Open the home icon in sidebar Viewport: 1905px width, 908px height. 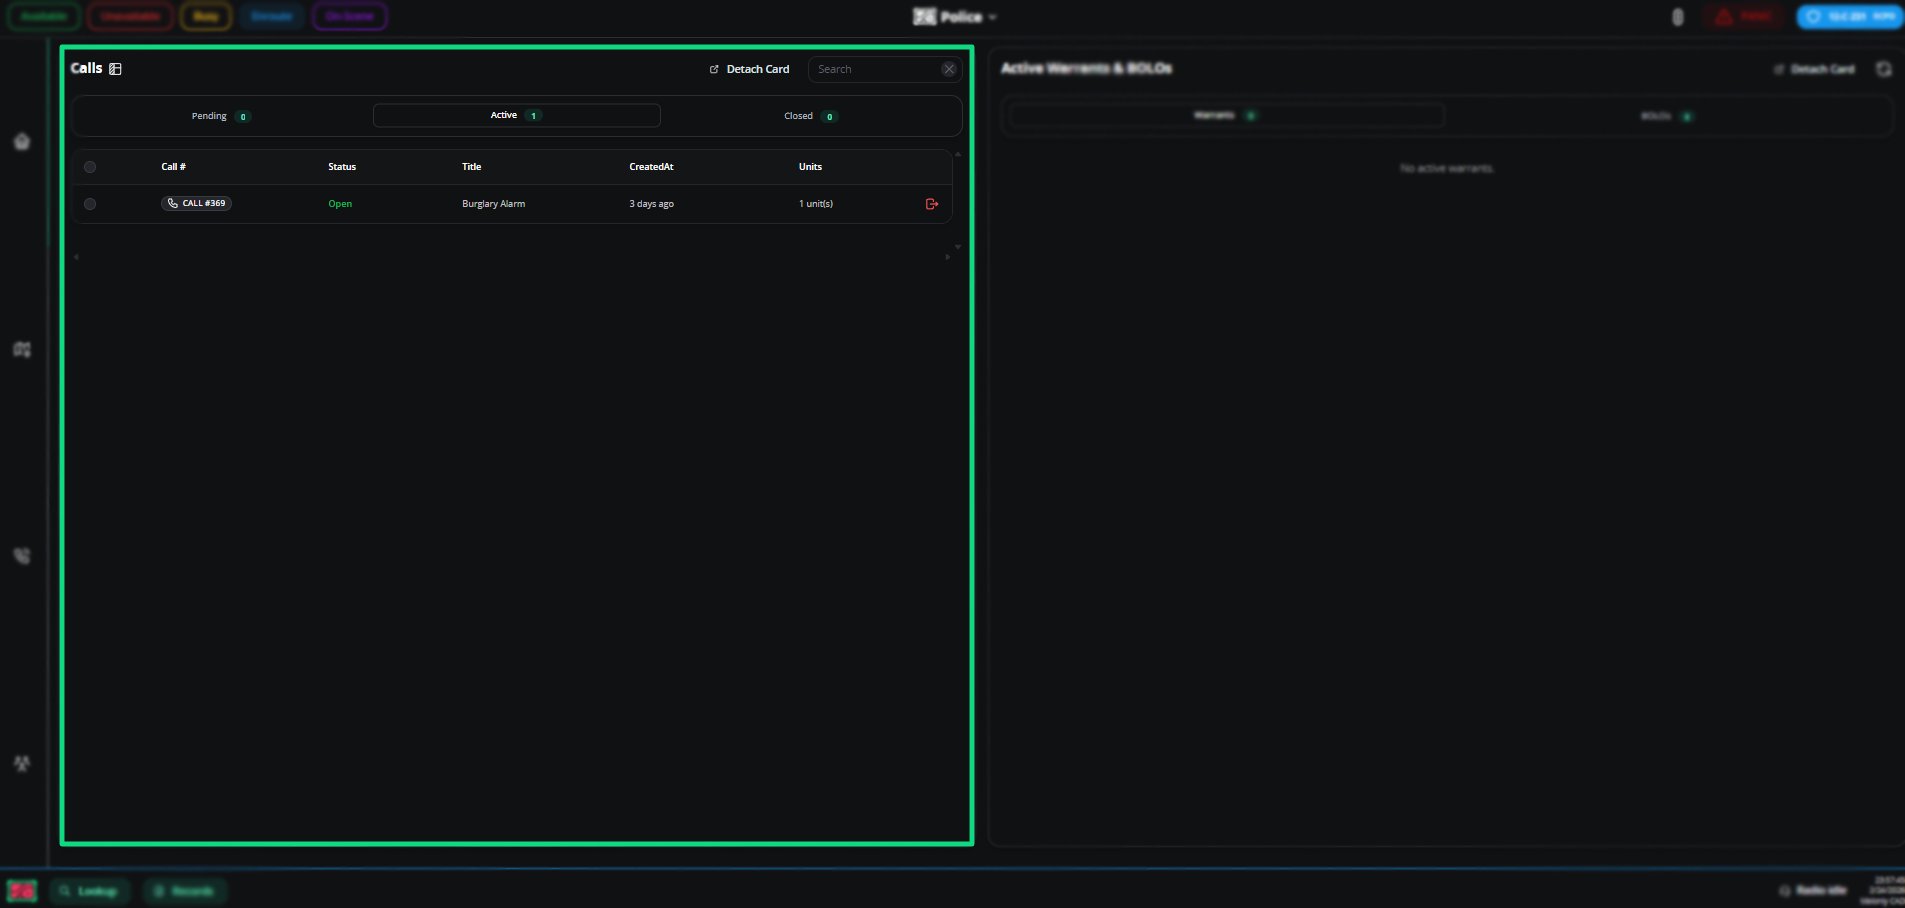point(22,142)
